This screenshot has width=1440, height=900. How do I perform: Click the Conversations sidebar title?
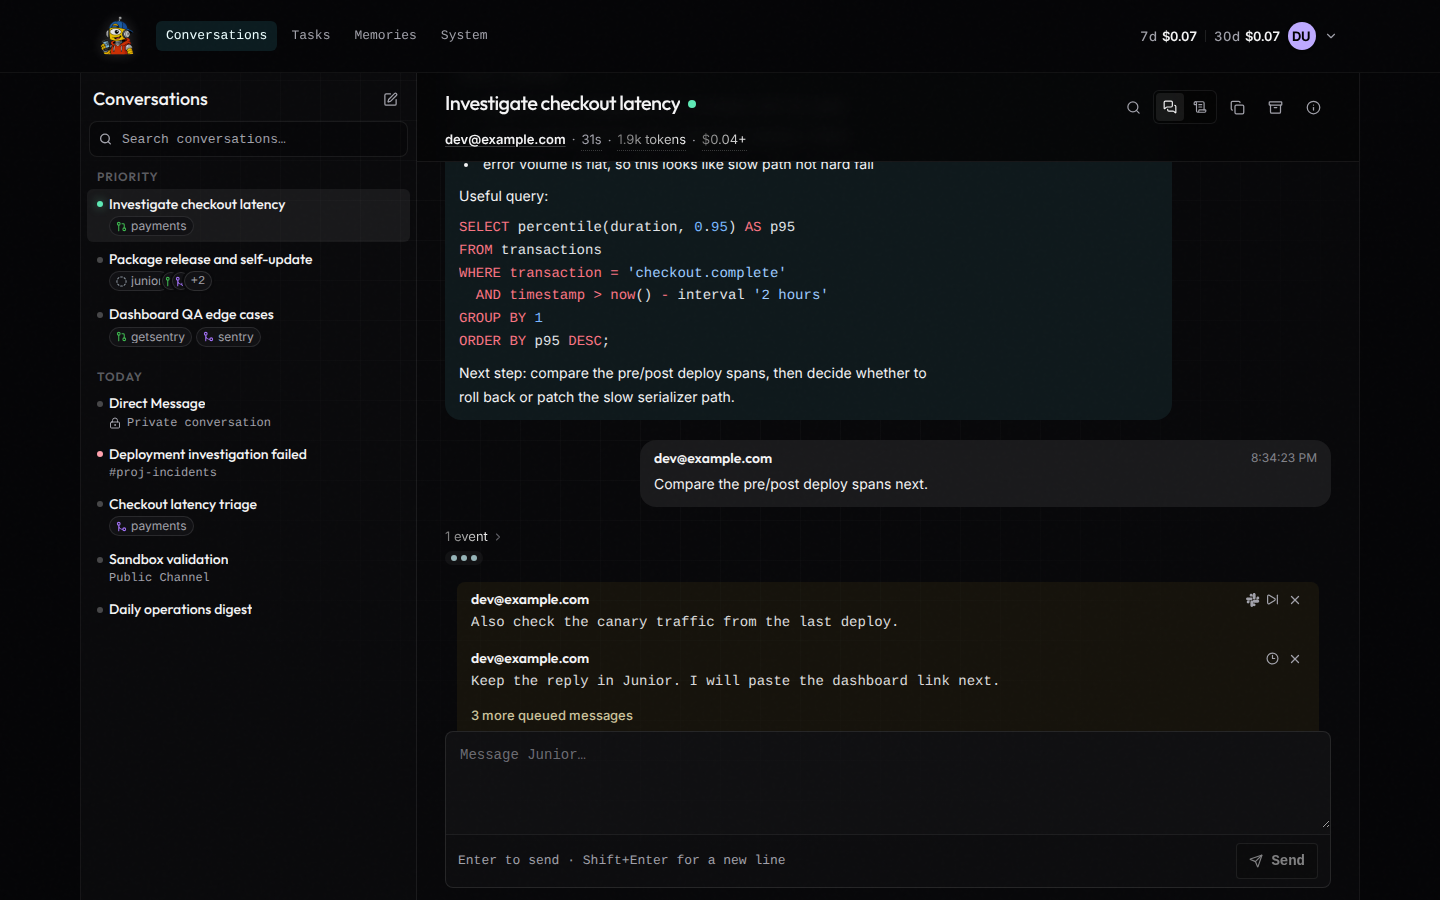tap(150, 99)
